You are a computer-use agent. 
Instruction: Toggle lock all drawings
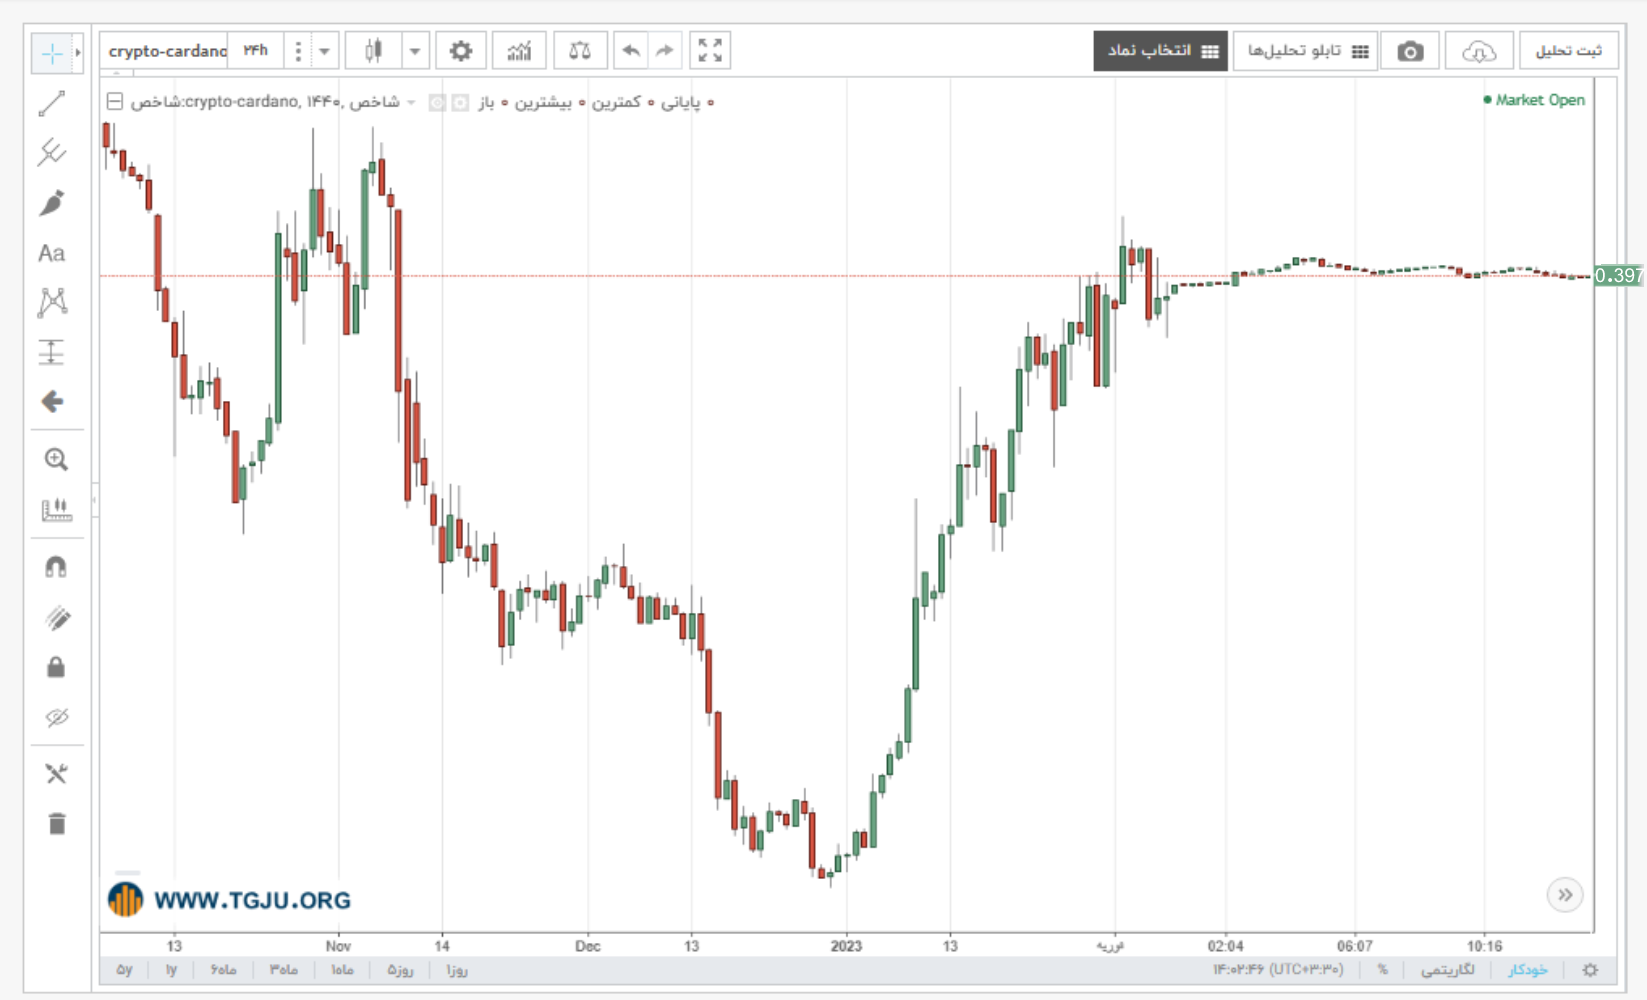click(56, 667)
